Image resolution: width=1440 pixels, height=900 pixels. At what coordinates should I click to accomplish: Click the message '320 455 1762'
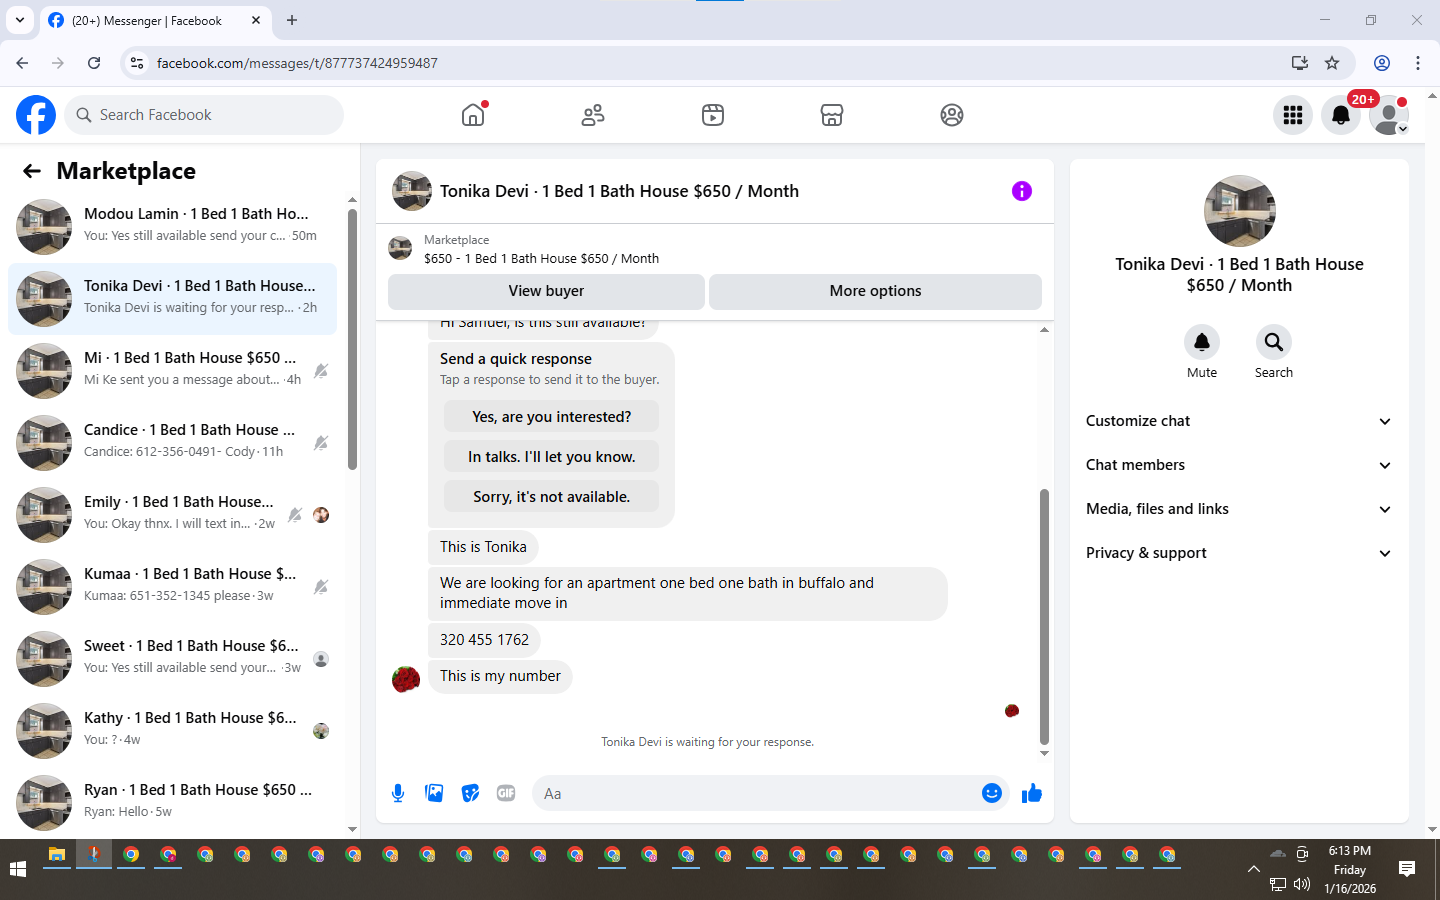[x=485, y=640]
